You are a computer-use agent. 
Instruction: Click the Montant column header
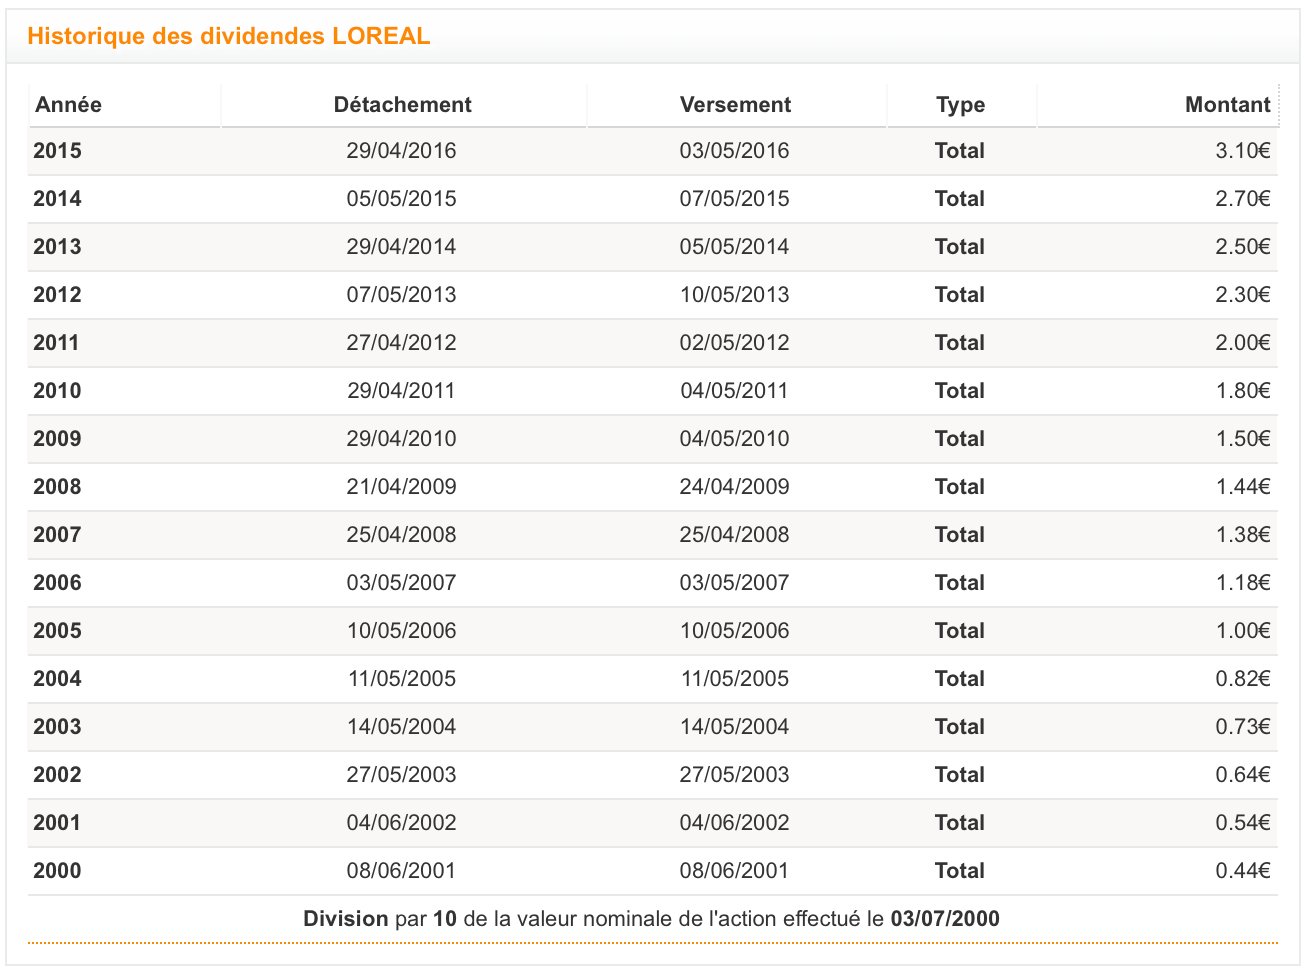point(1227,105)
